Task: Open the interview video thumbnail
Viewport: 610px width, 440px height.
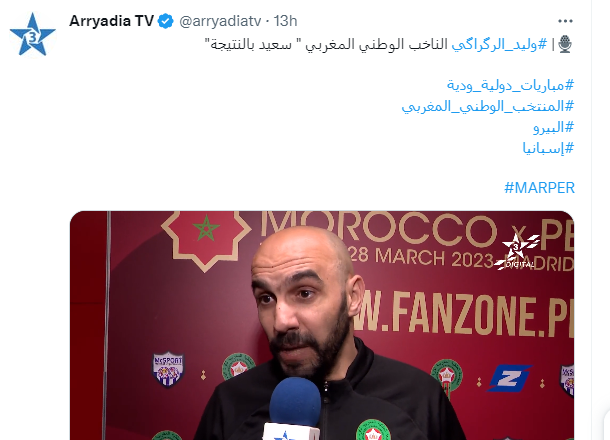Action: [x=322, y=325]
